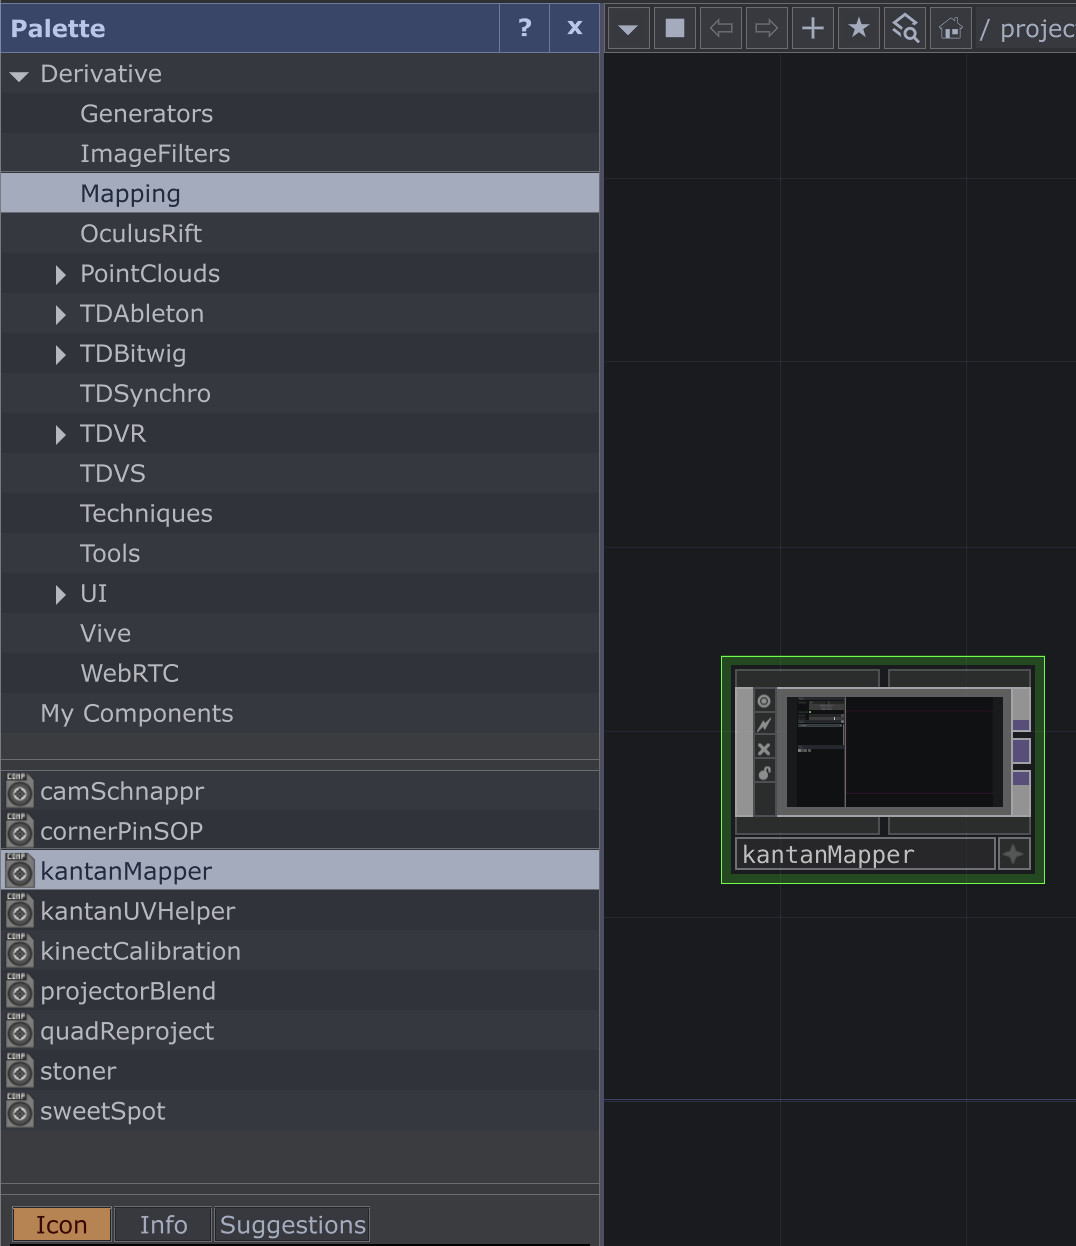
Task: Switch to the Info tab
Action: point(163,1225)
